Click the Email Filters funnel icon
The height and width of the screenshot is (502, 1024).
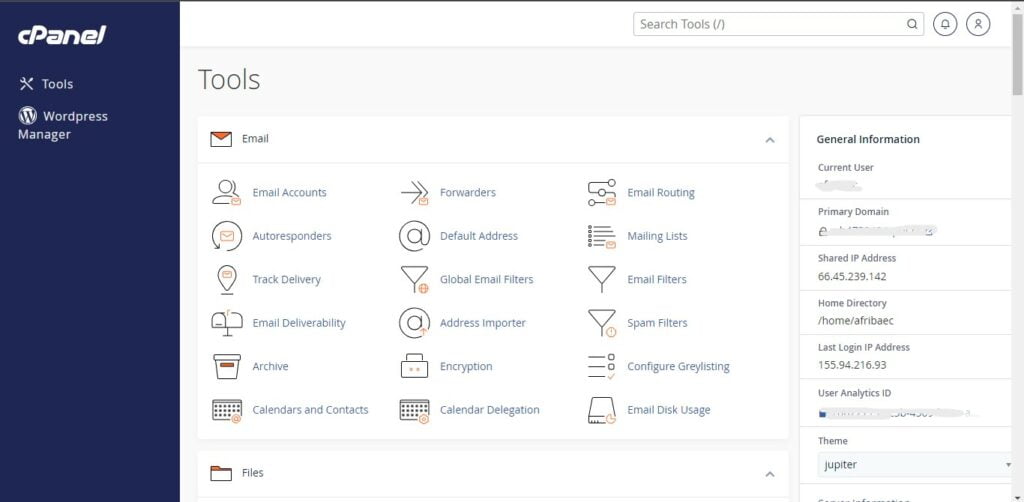[601, 279]
